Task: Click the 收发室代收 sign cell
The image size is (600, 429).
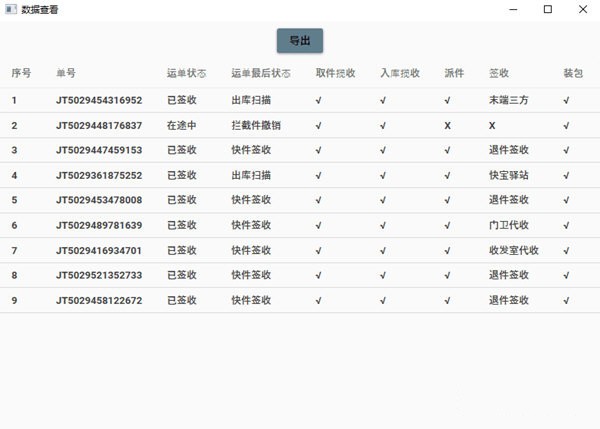Action: point(514,250)
